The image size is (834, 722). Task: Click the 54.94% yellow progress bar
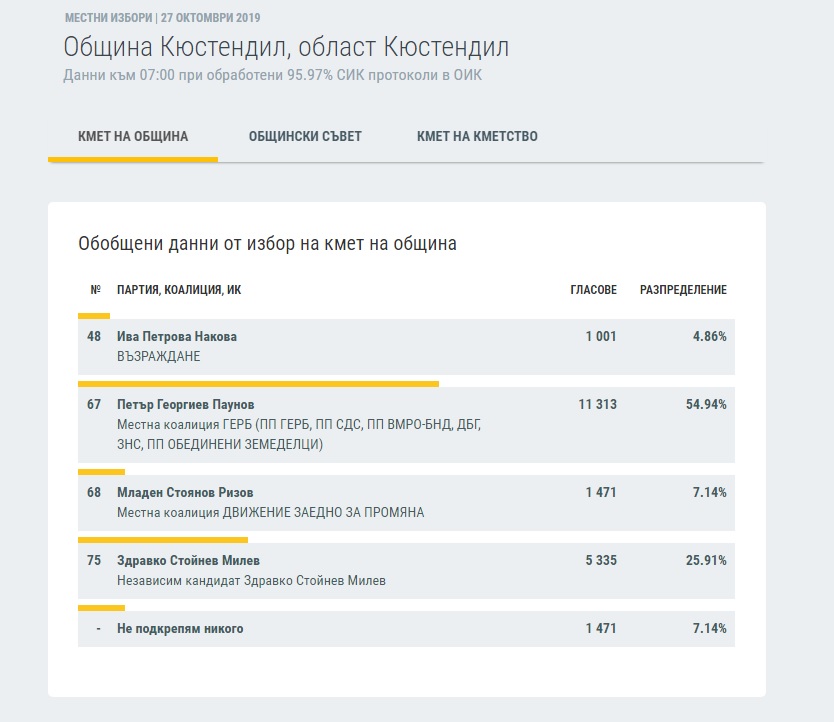[x=258, y=384]
